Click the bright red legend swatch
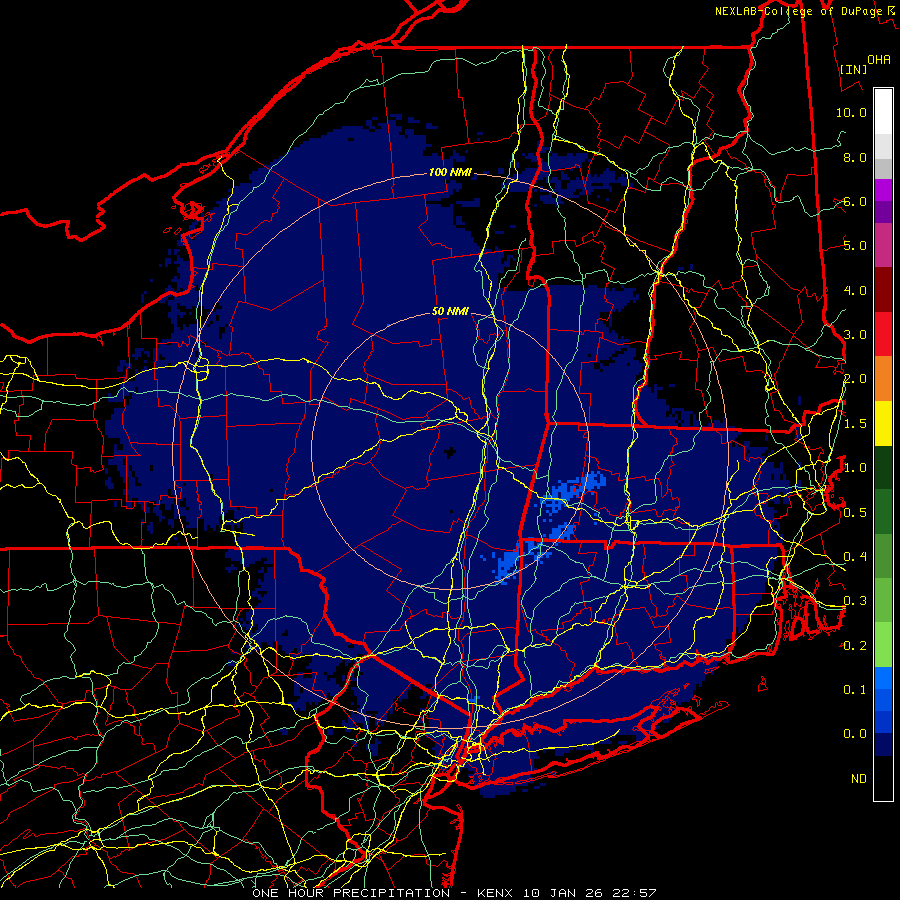This screenshot has height=900, width=900. pyautogui.click(x=883, y=334)
